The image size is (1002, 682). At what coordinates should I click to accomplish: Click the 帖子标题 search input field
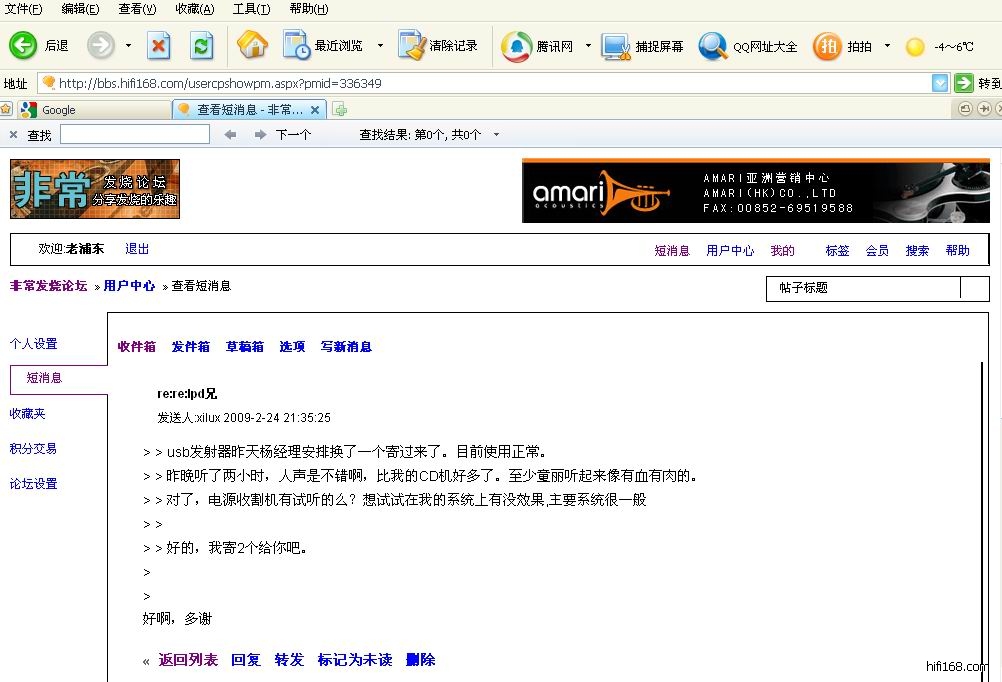coord(864,288)
